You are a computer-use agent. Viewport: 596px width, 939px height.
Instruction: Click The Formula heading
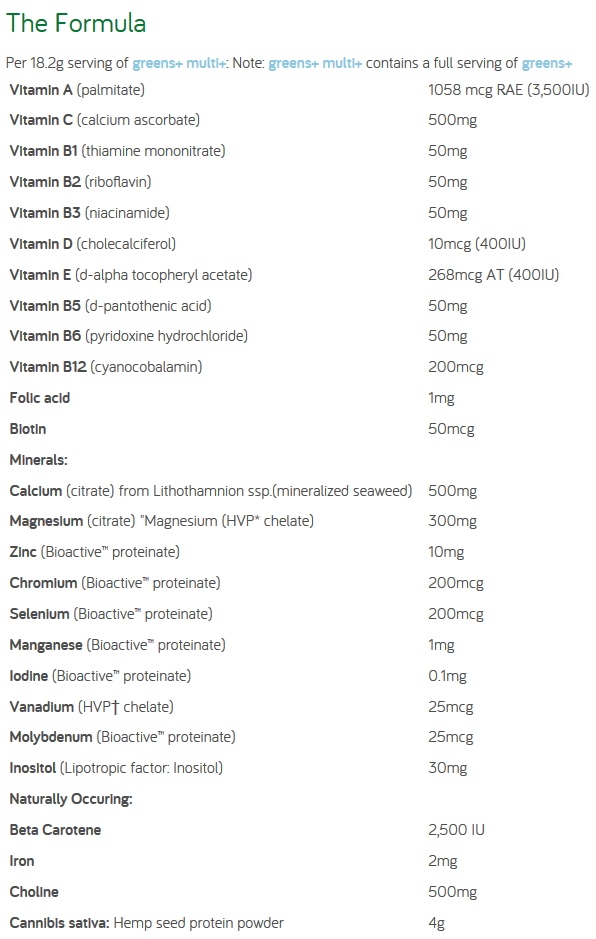point(75,24)
